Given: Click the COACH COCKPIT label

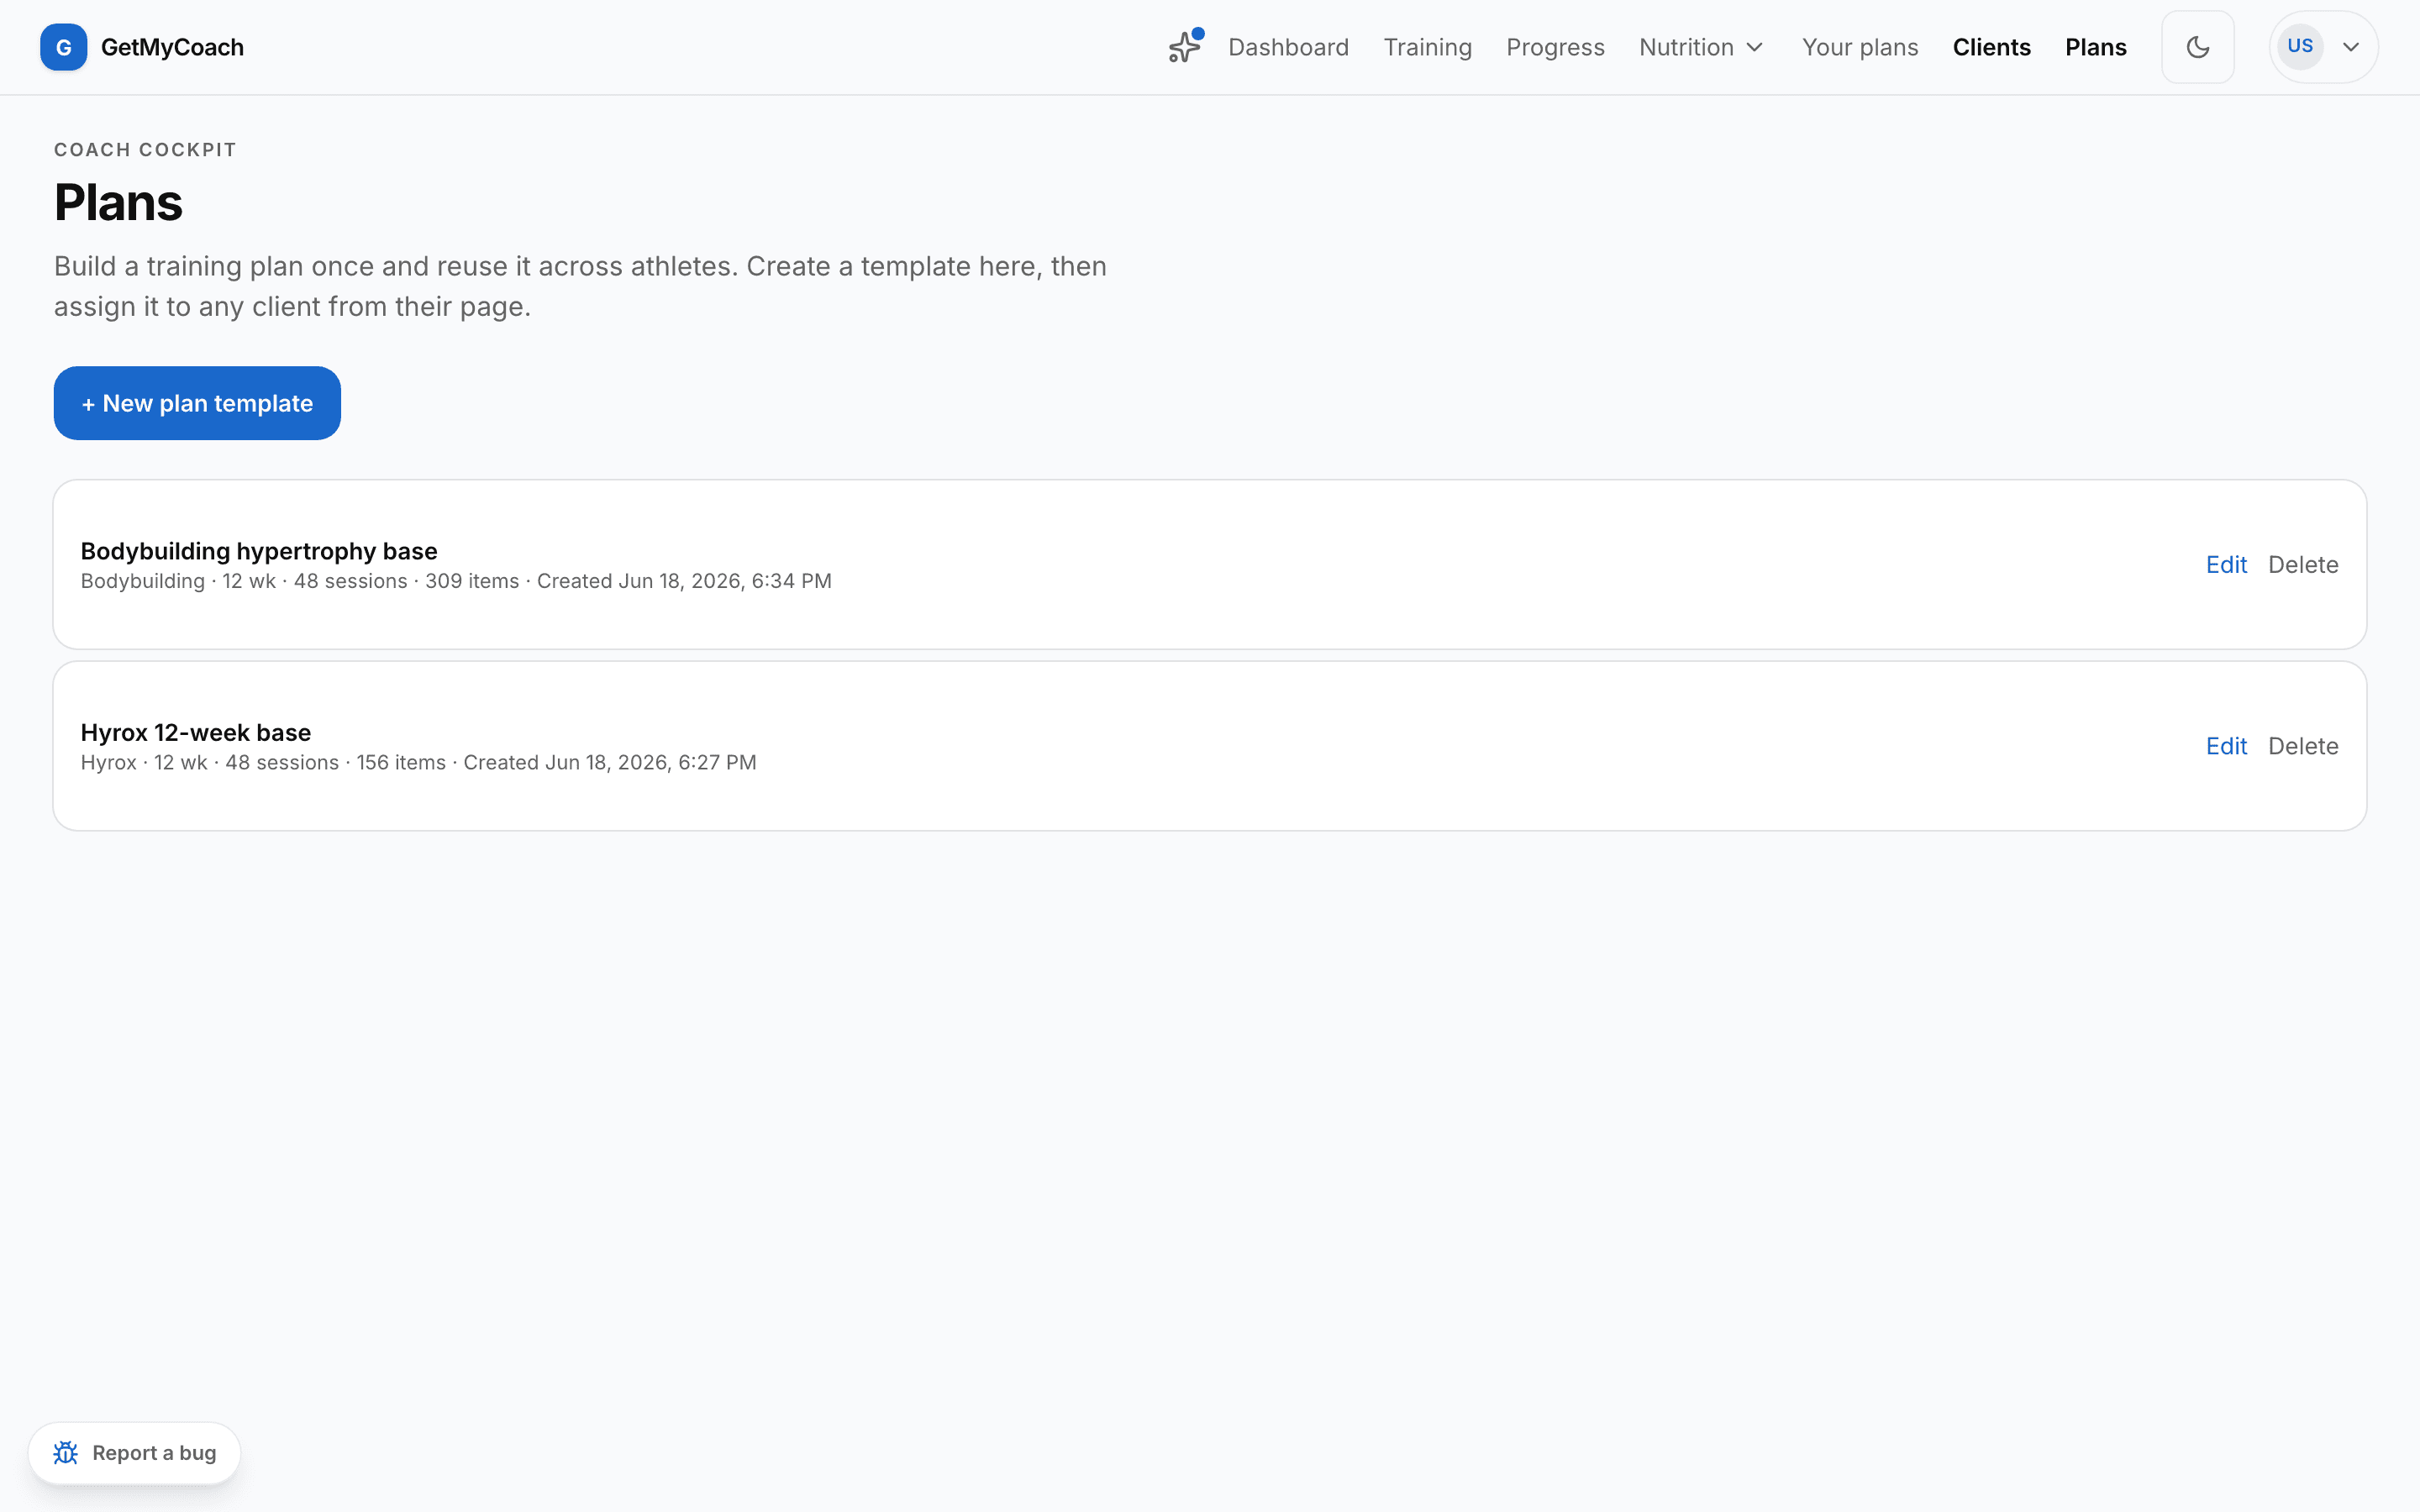Looking at the screenshot, I should [145, 150].
